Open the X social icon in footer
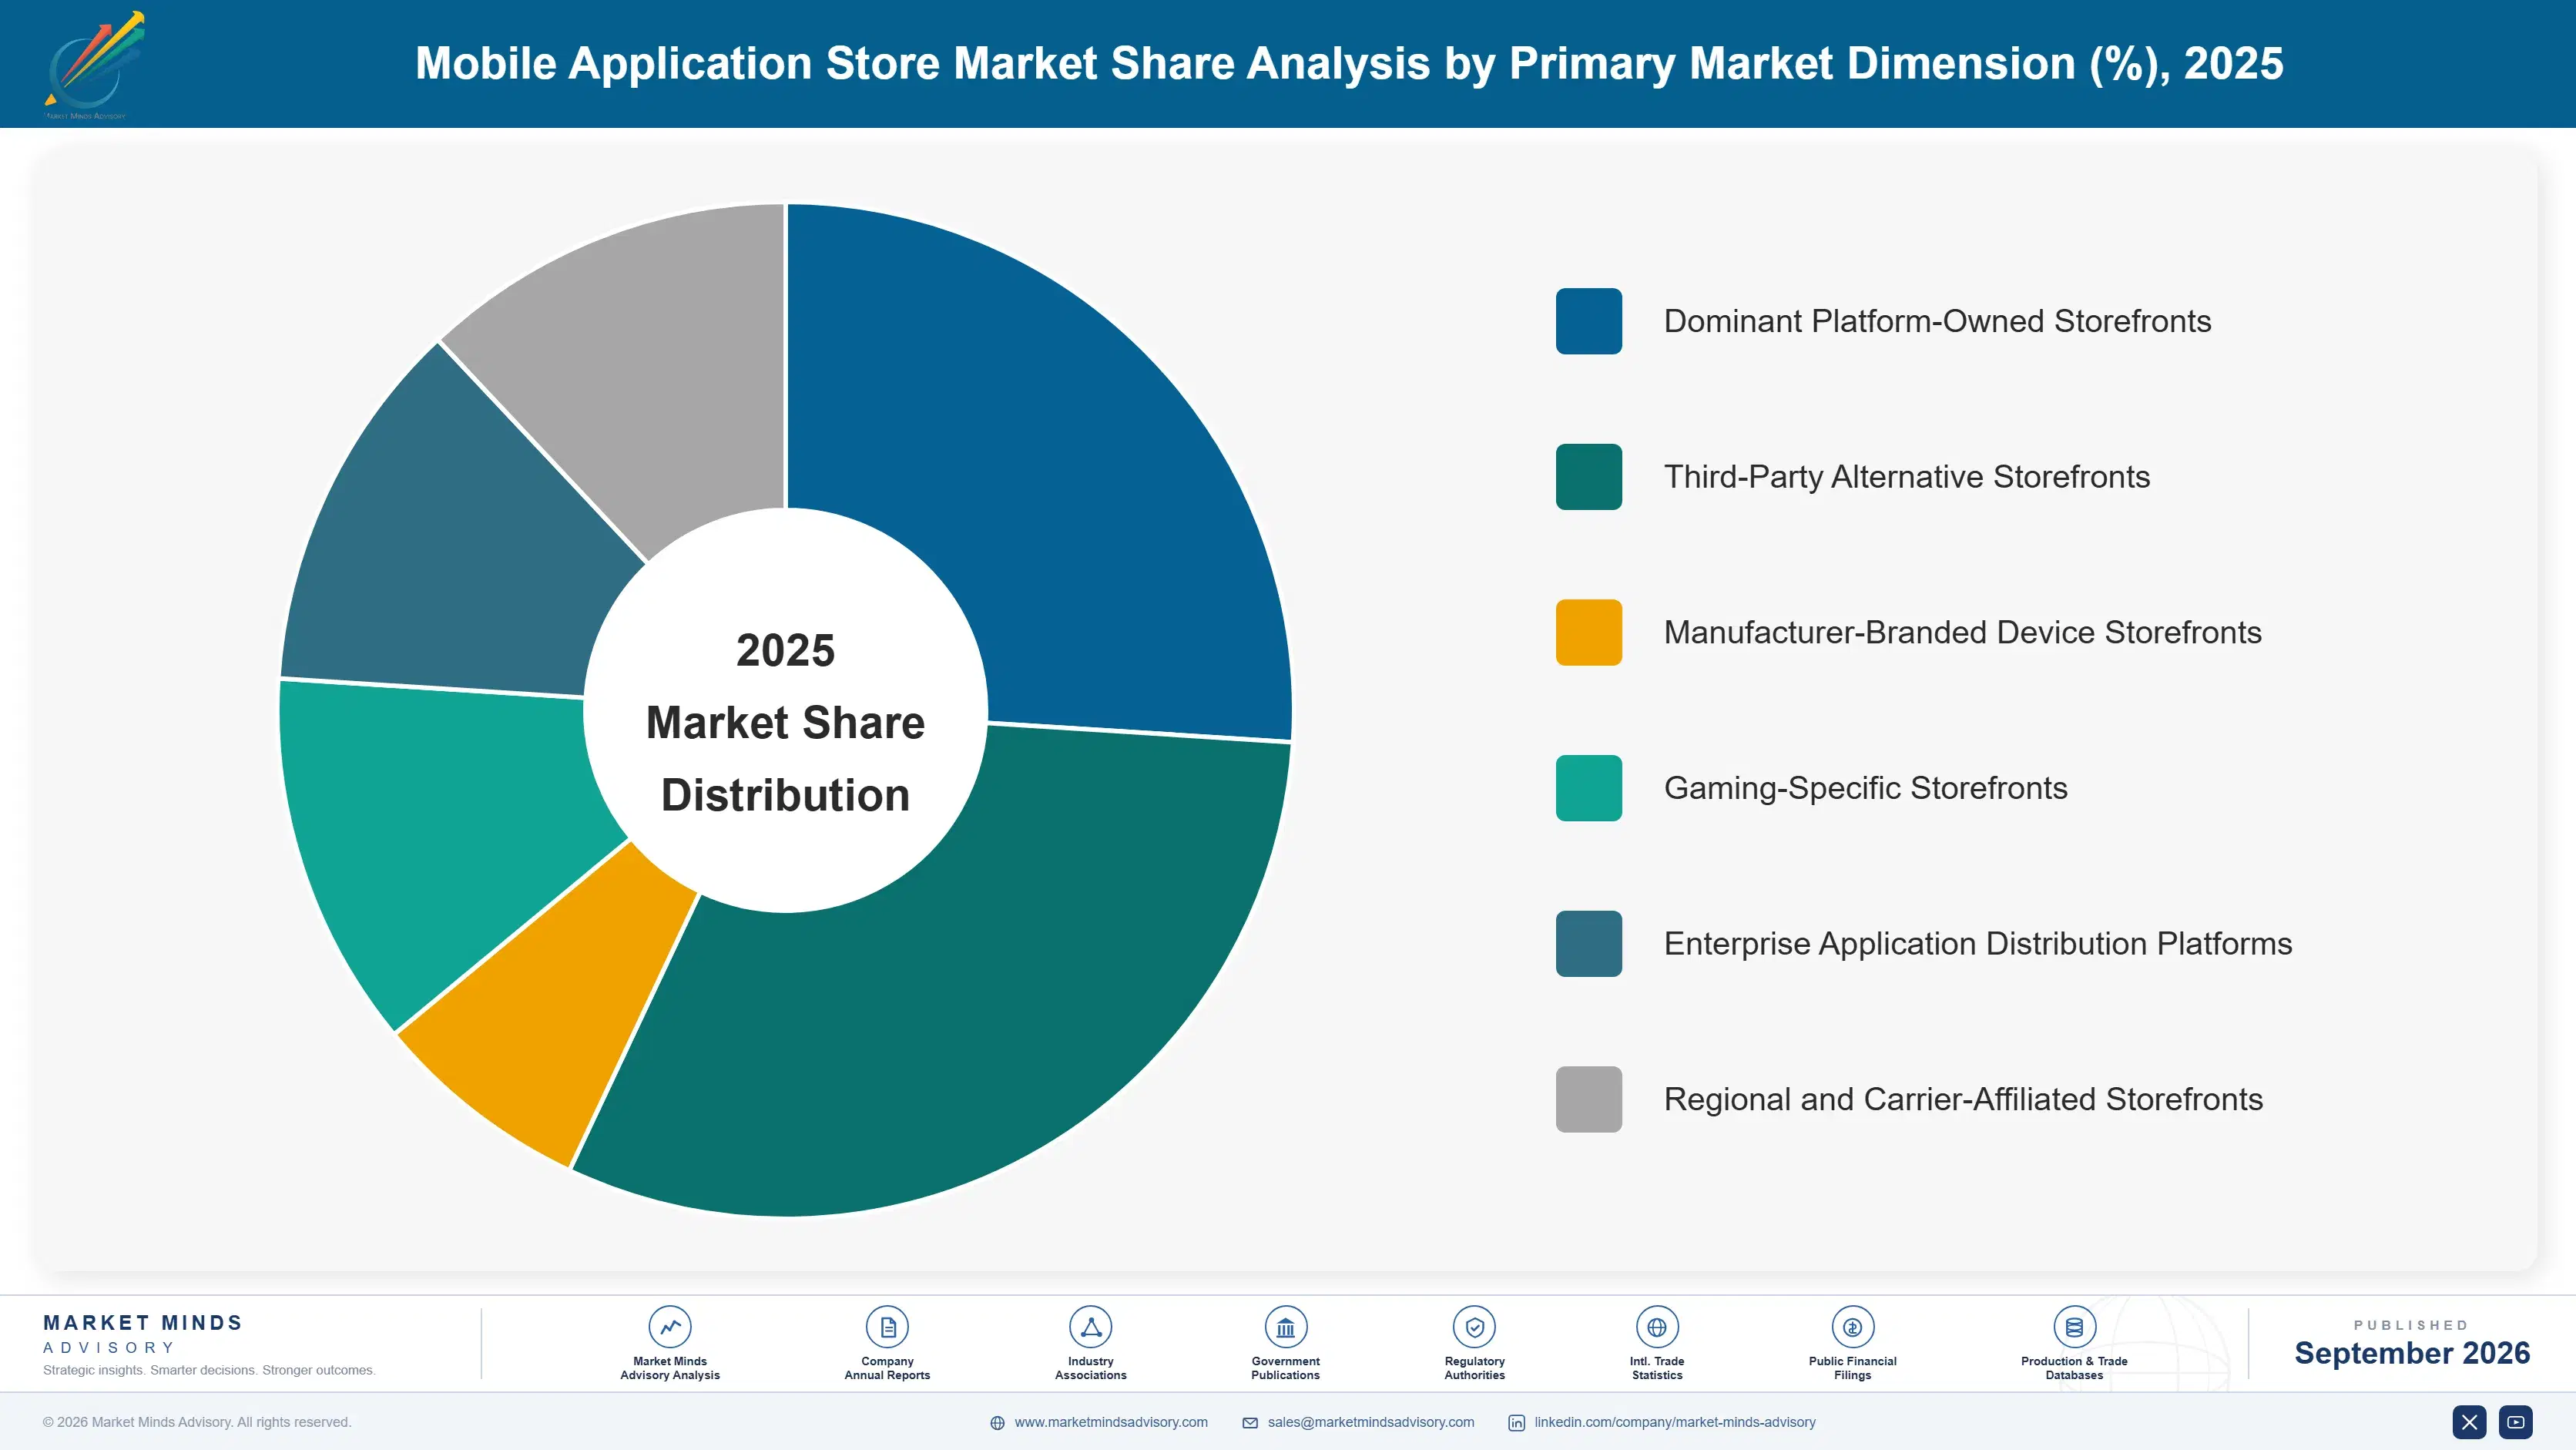Screen dimensions: 2576x1450 coord(2469,1422)
